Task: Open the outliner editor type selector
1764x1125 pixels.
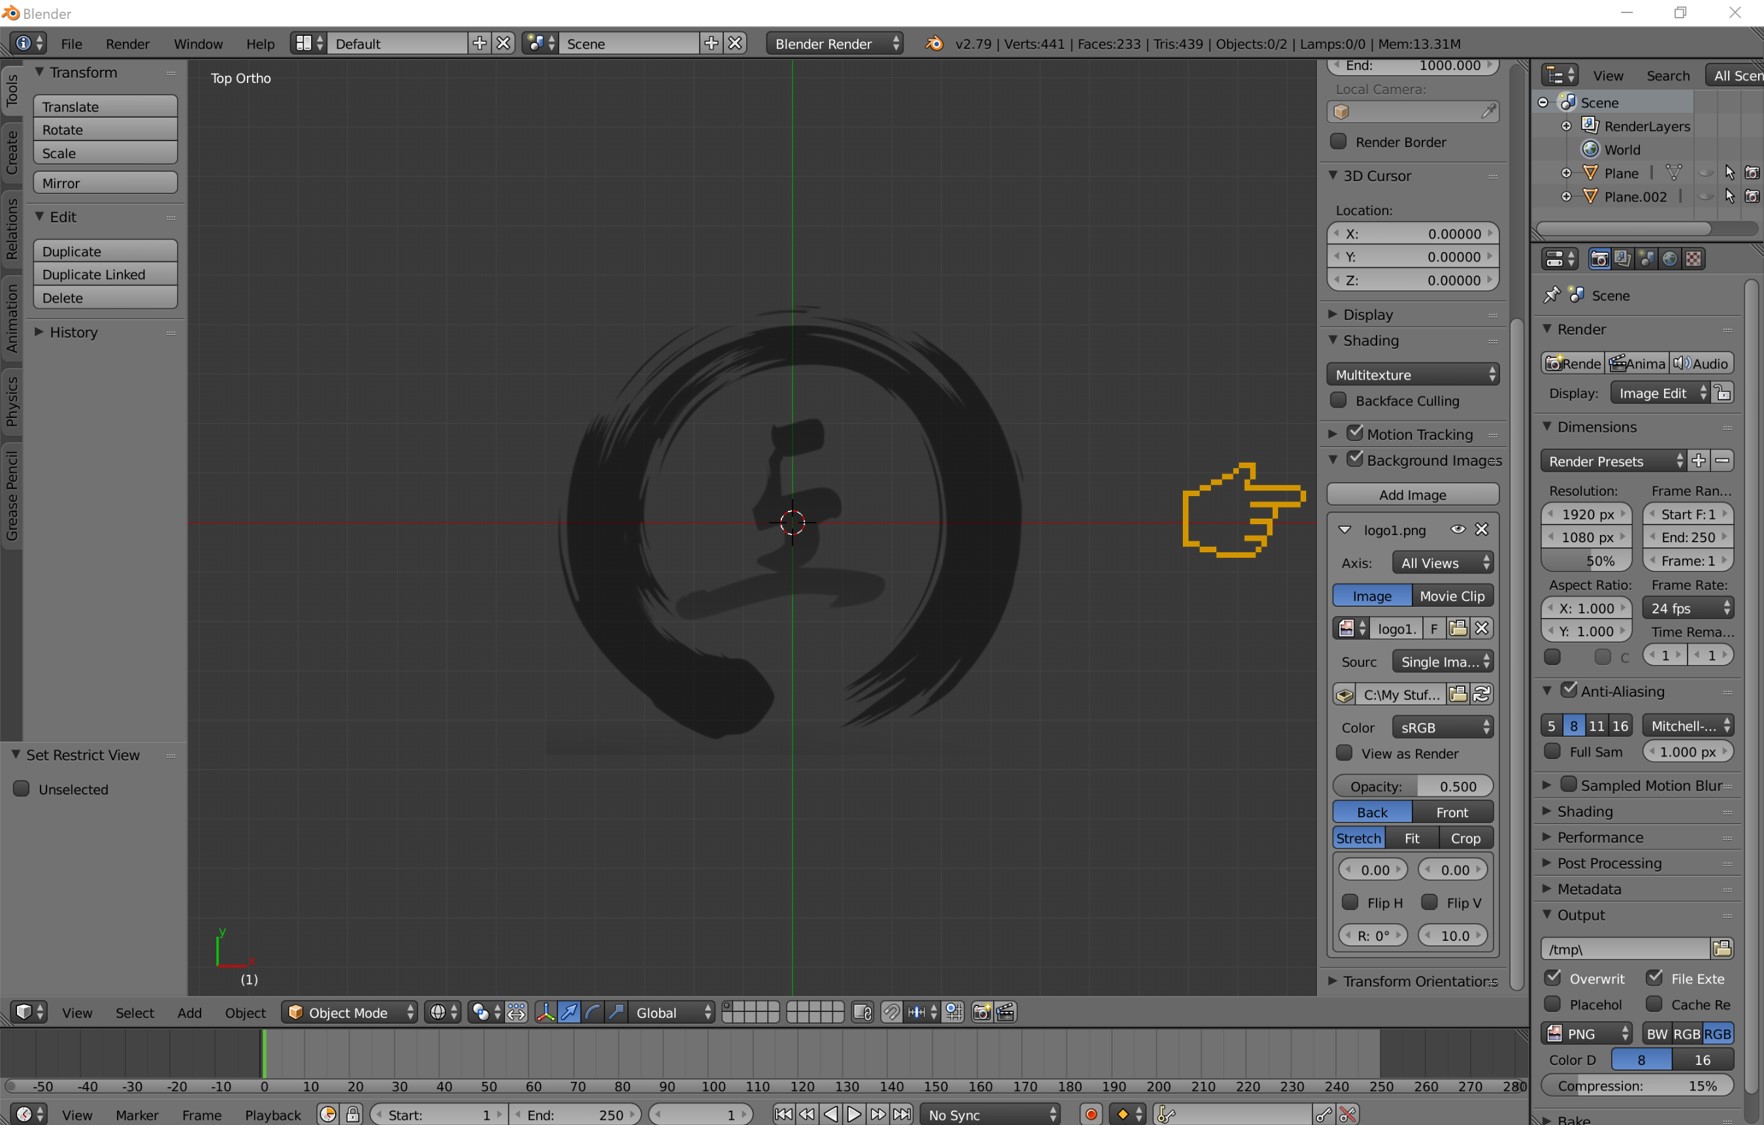Action: tap(1560, 75)
